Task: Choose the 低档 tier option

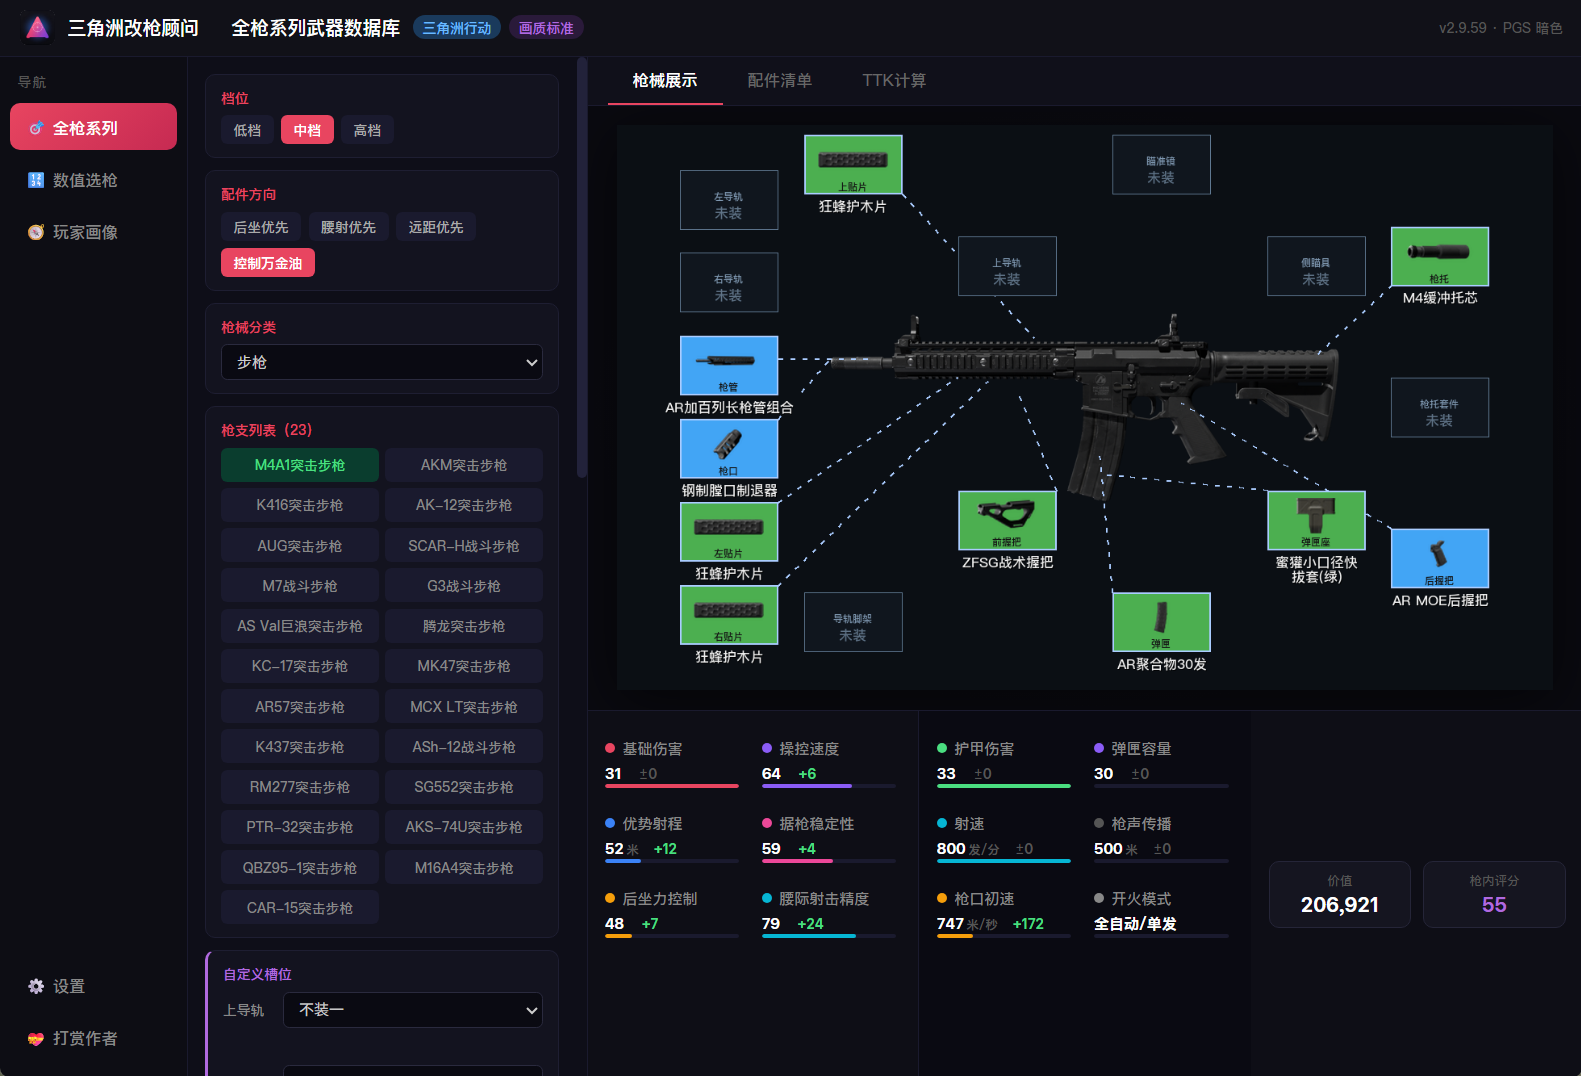Action: (247, 130)
